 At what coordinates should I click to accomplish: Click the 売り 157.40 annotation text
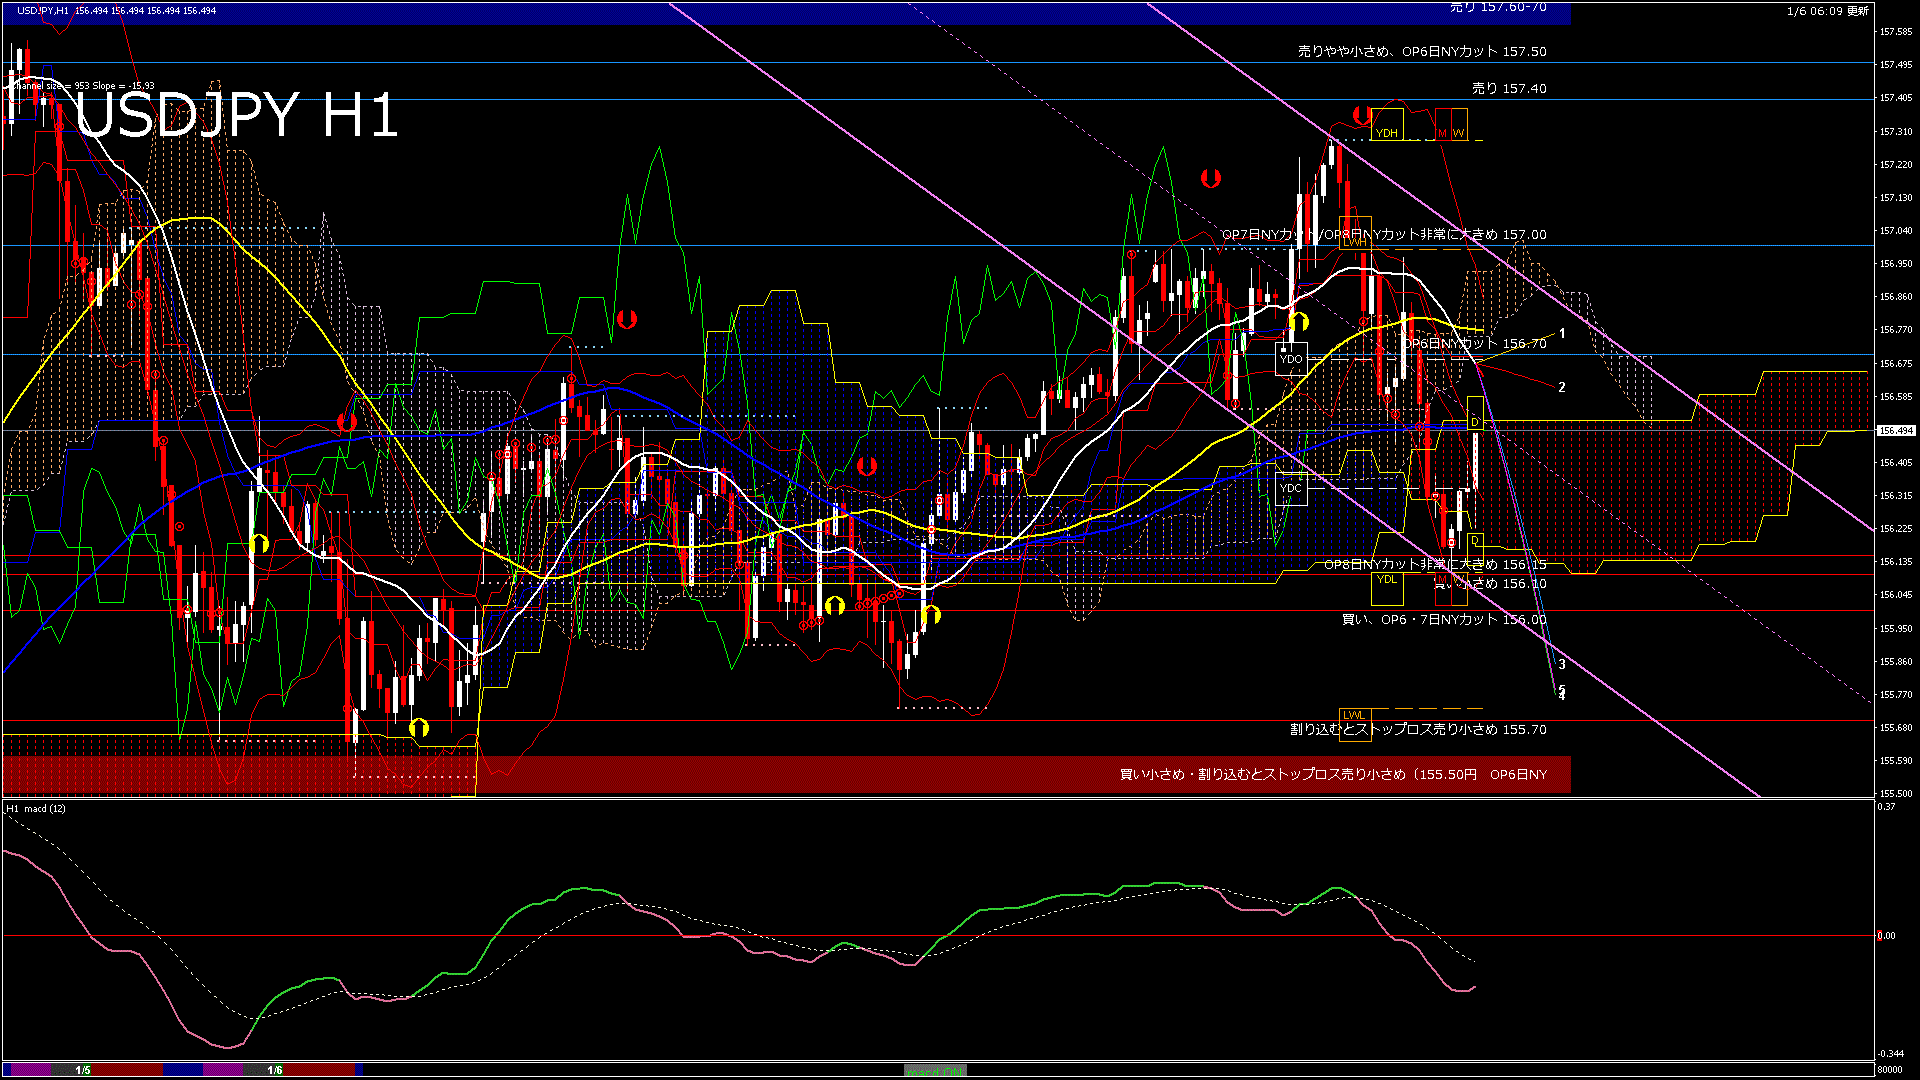pos(1508,88)
